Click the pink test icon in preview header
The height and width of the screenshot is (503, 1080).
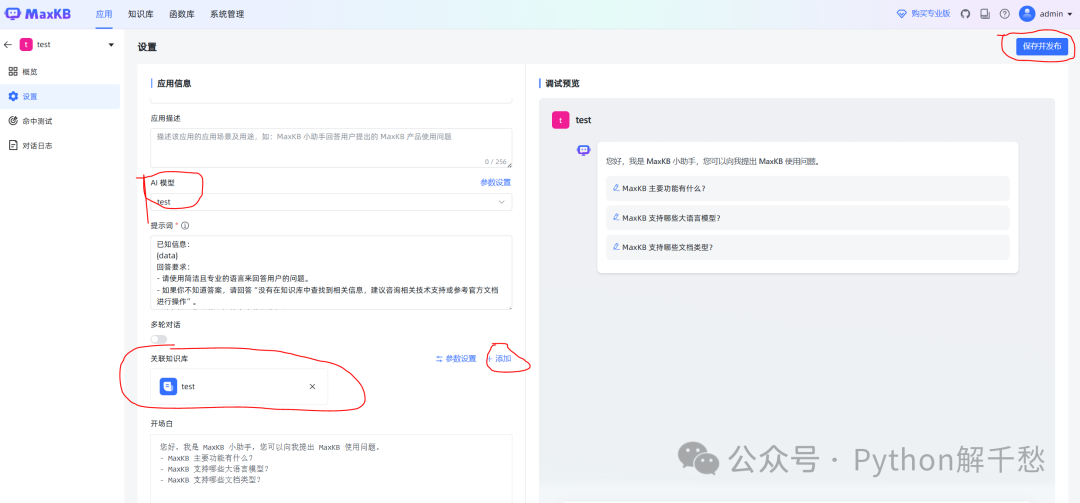[561, 120]
